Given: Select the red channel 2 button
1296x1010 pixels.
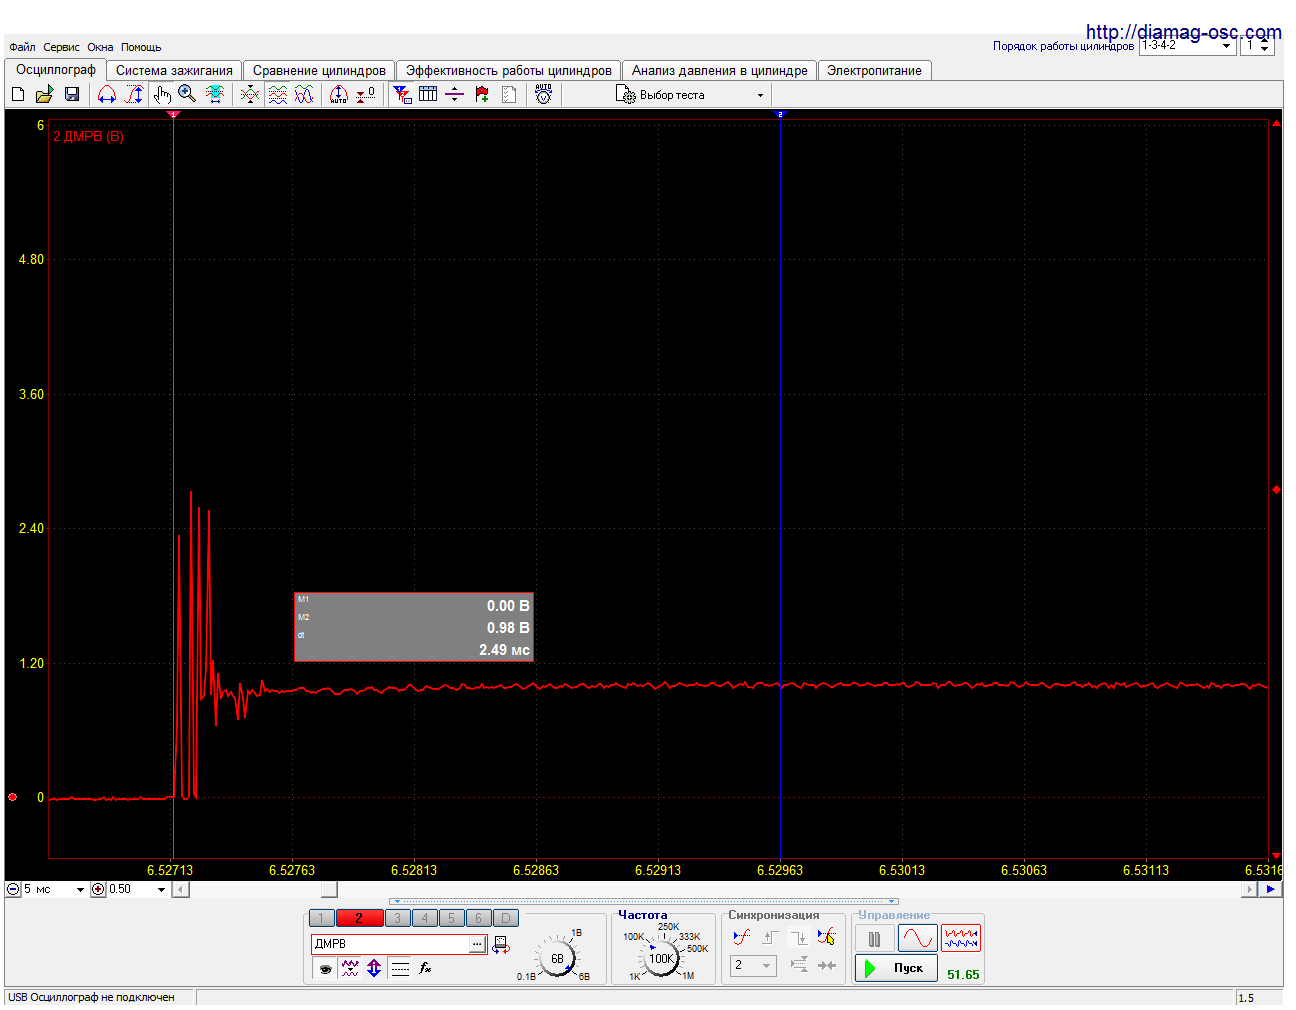Looking at the screenshot, I should tap(359, 918).
